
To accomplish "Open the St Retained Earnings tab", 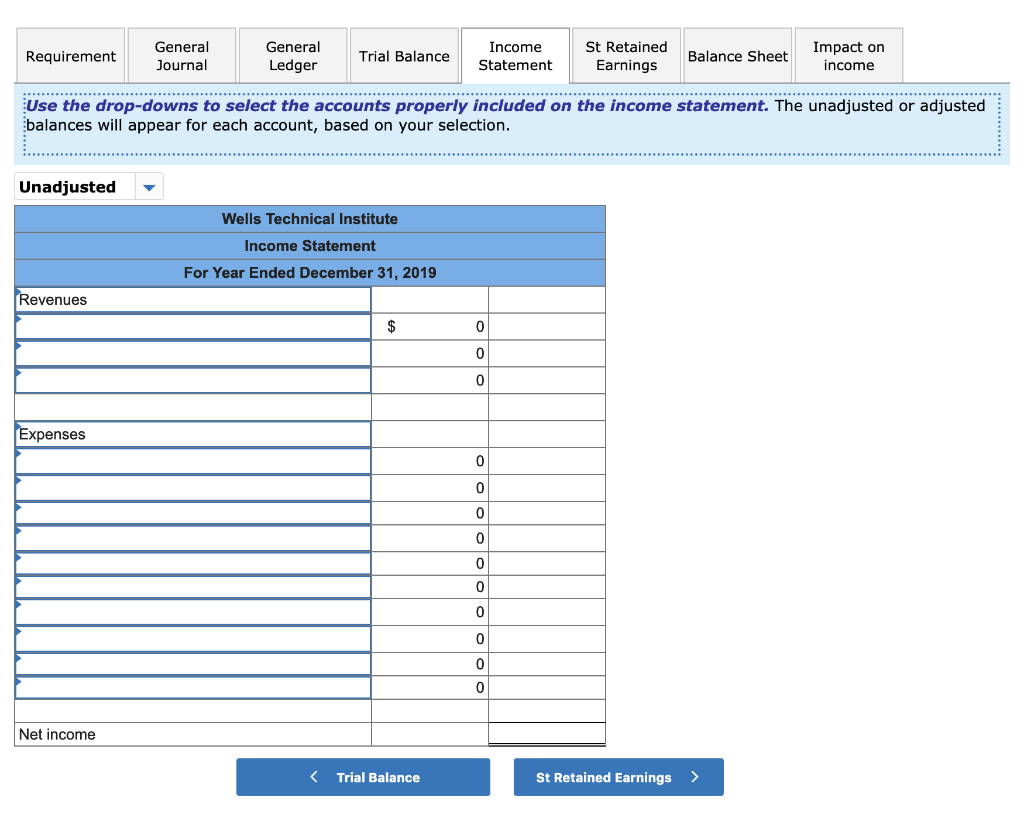I will [626, 55].
